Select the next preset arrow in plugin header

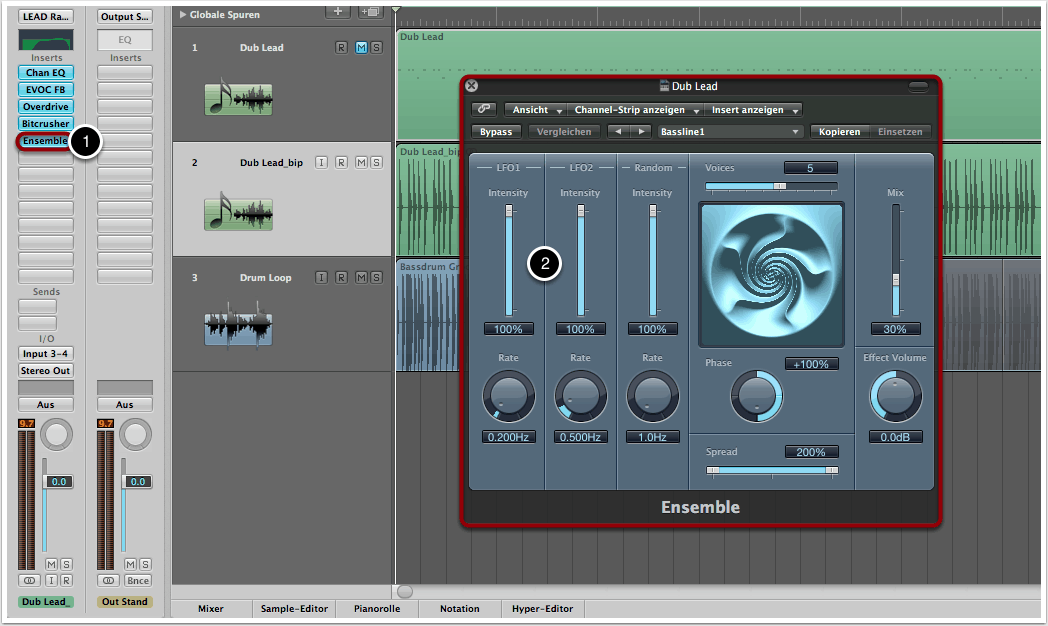pyautogui.click(x=639, y=131)
